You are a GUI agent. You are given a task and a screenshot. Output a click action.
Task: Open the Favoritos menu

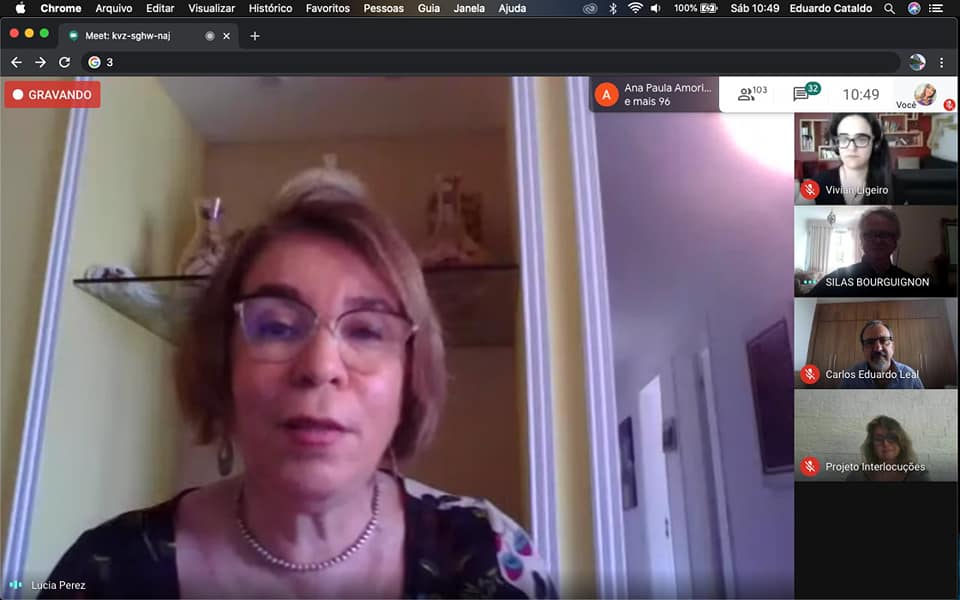(328, 8)
